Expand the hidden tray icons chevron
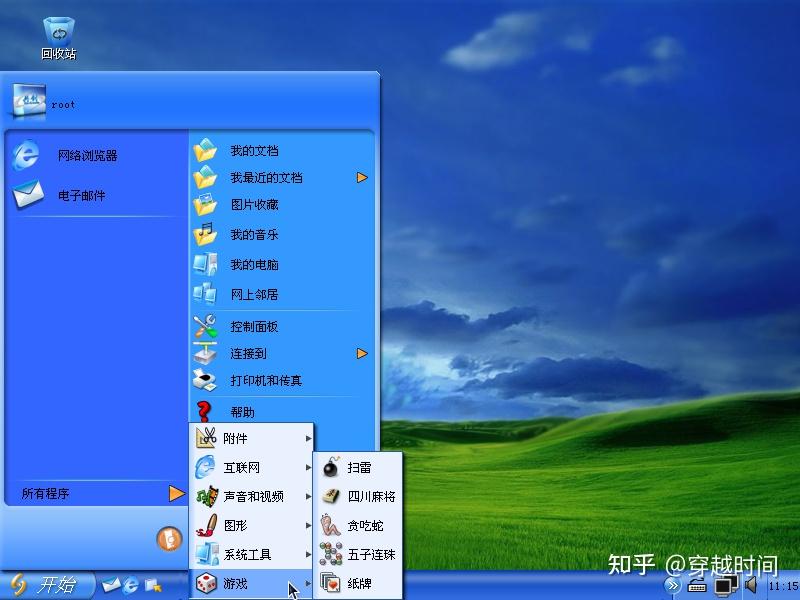 pyautogui.click(x=672, y=585)
